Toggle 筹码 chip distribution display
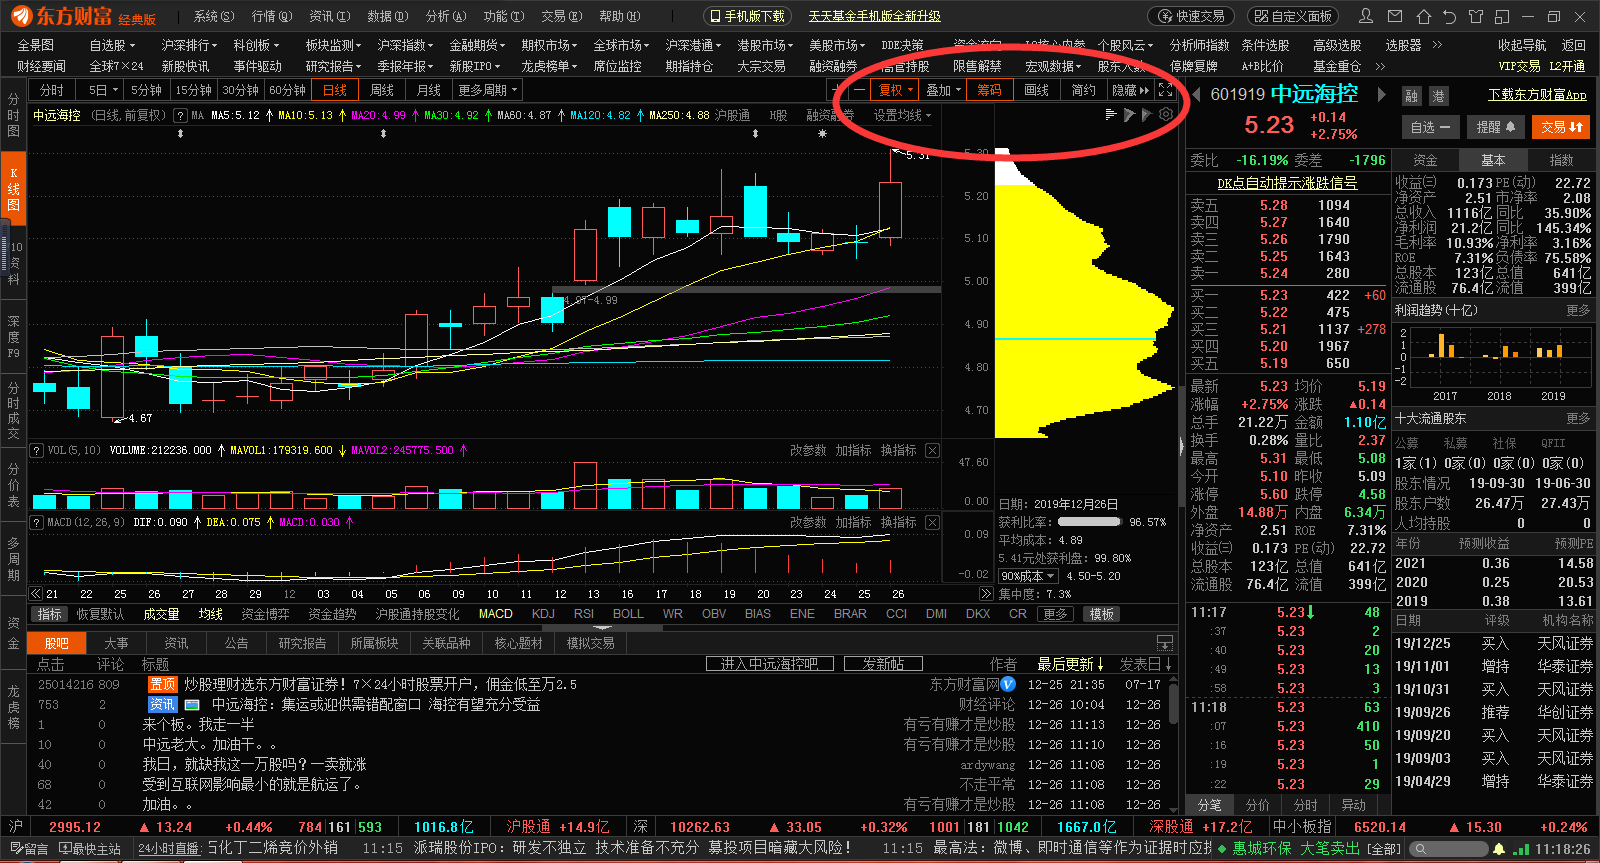The image size is (1600, 863). coord(989,90)
